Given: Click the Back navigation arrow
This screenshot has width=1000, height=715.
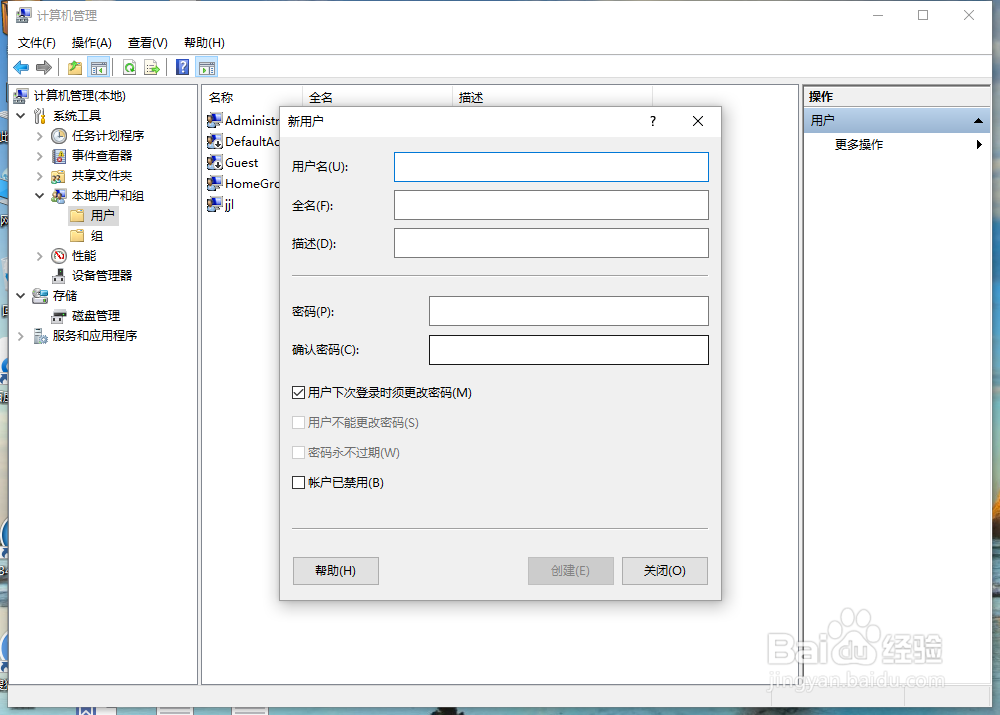Looking at the screenshot, I should [x=21, y=66].
